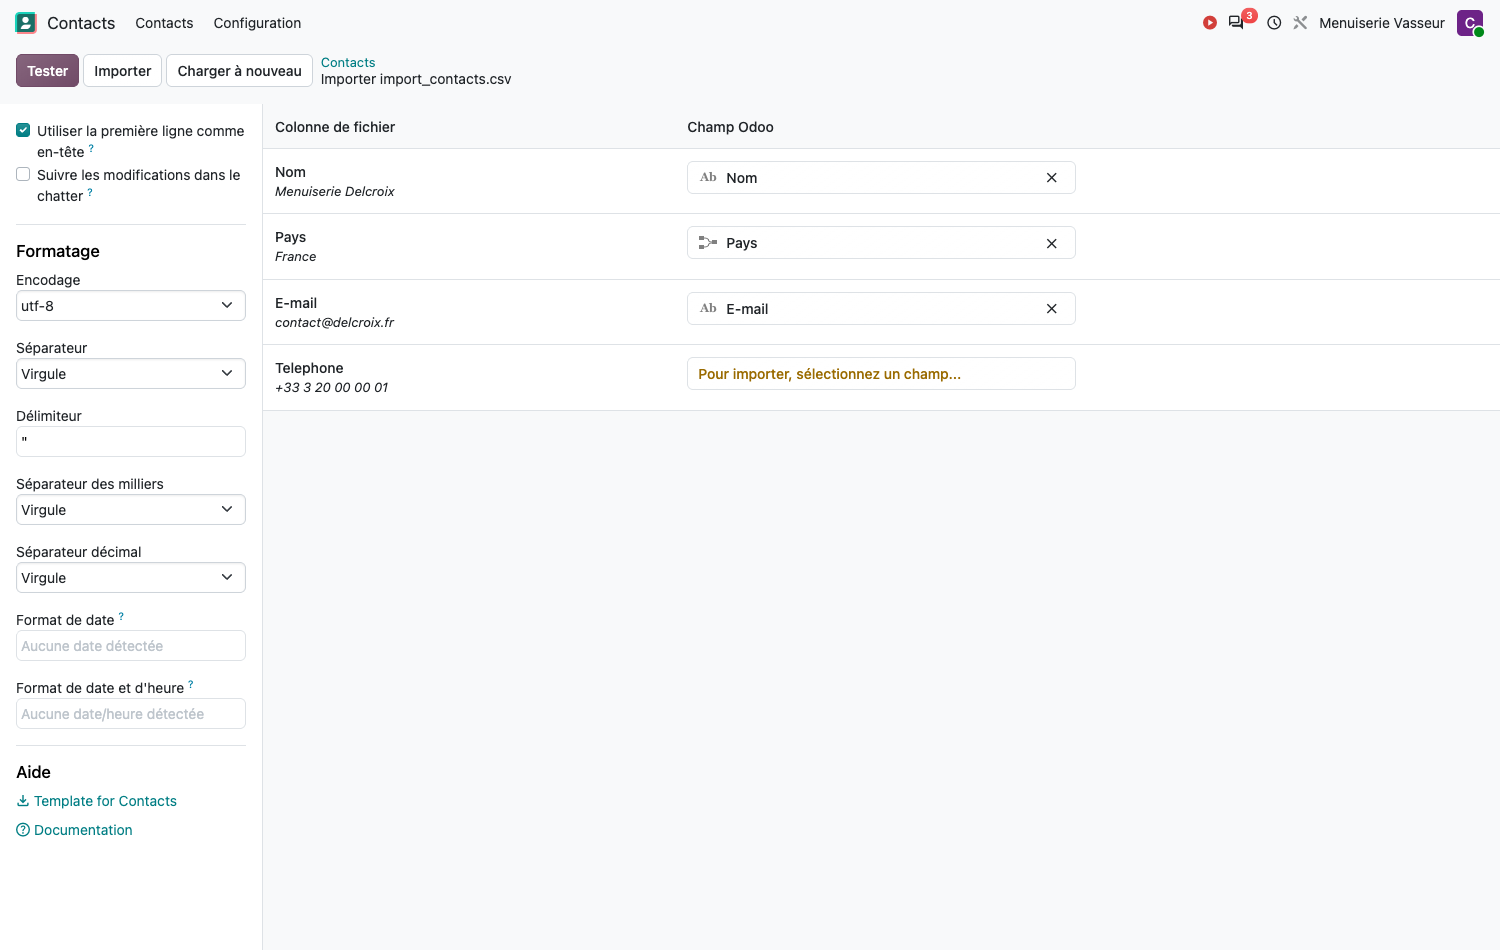Open the Contacts menu item
The width and height of the screenshot is (1500, 950).
(x=164, y=23)
